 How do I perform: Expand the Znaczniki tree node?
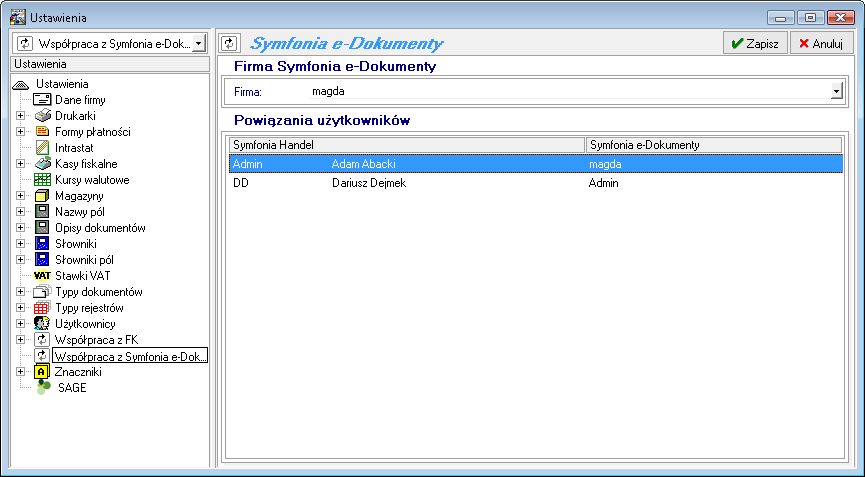point(20,372)
